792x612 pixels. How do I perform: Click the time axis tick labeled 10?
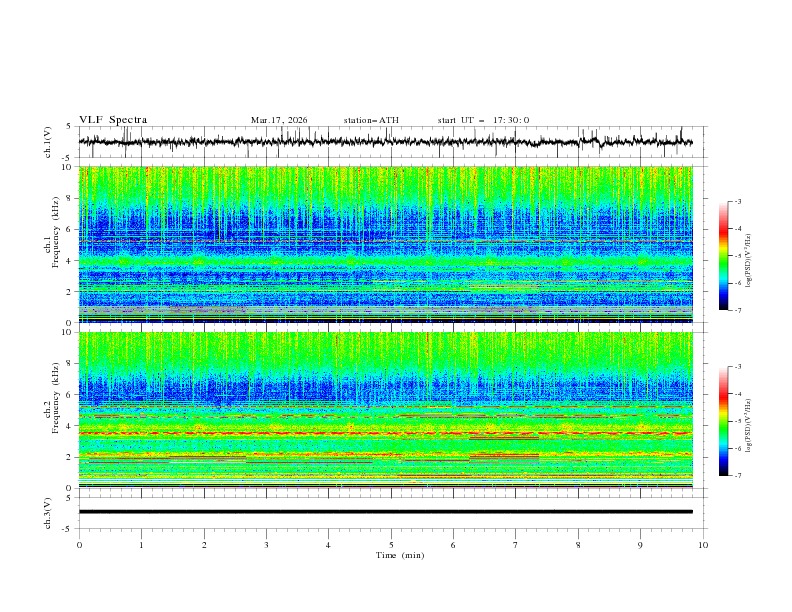[703, 545]
